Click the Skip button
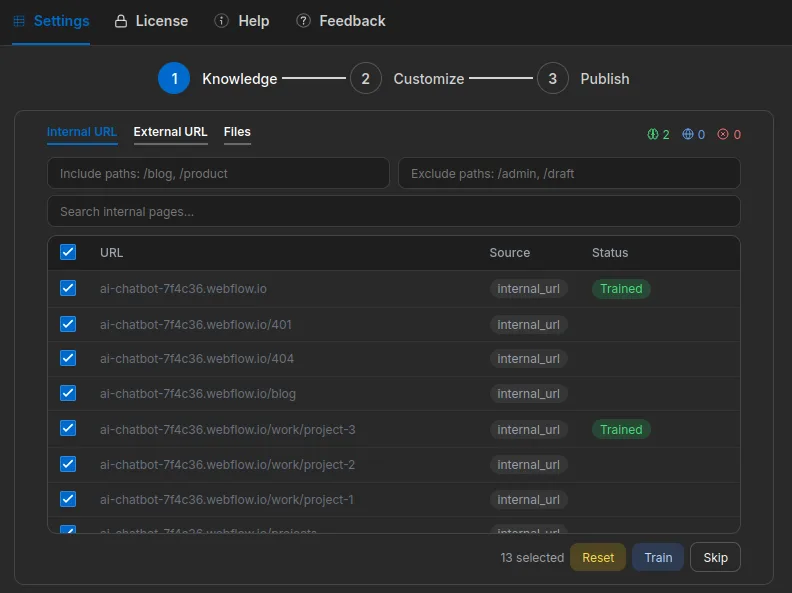 (x=715, y=558)
